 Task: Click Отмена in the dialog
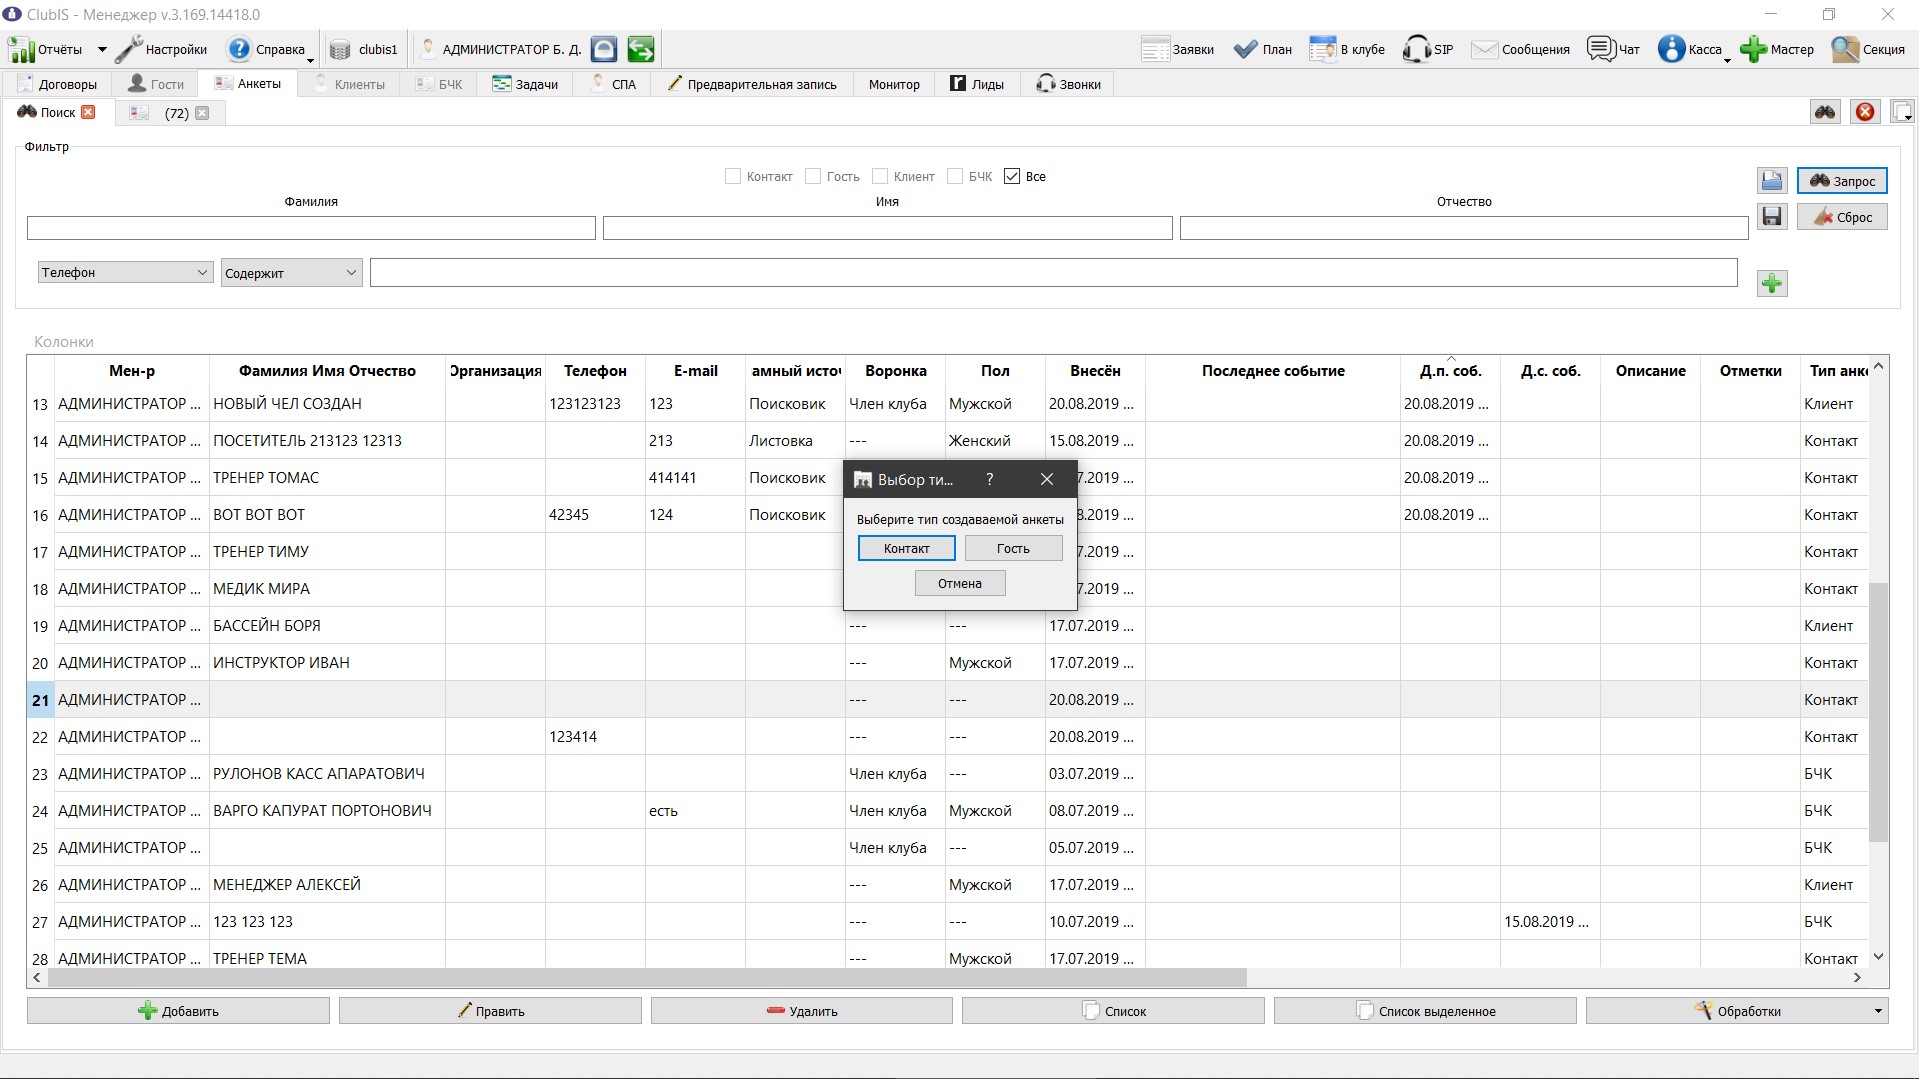pyautogui.click(x=960, y=583)
